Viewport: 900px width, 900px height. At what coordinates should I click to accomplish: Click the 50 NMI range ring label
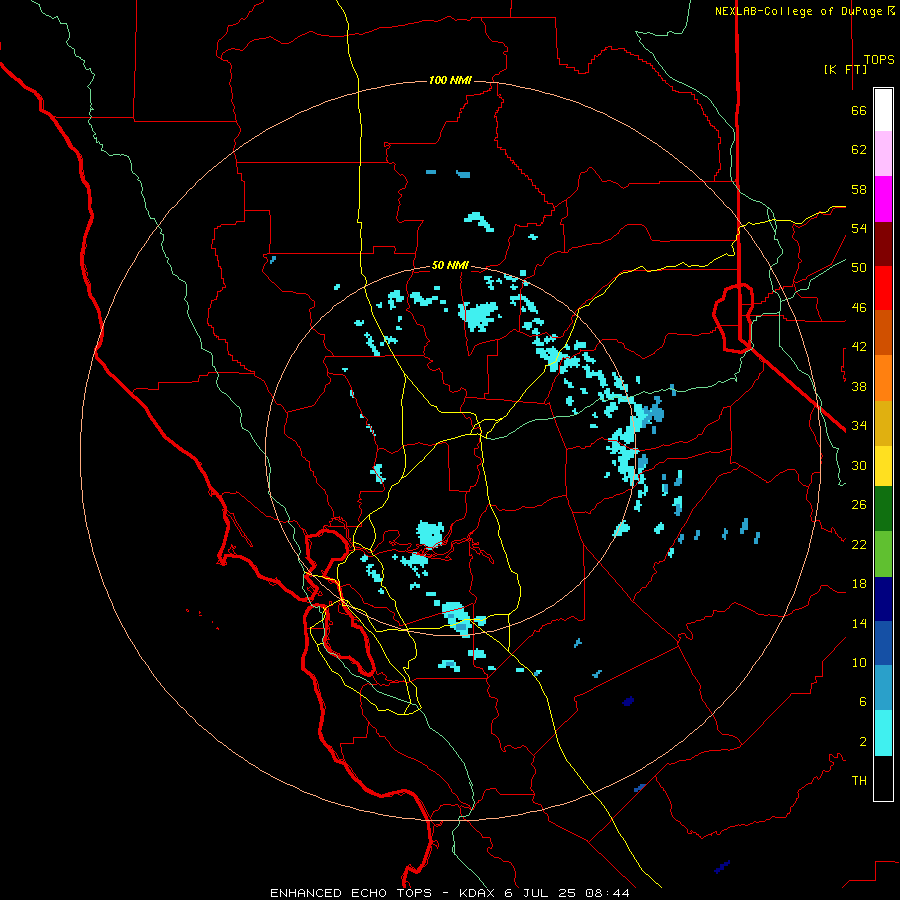pos(450,265)
